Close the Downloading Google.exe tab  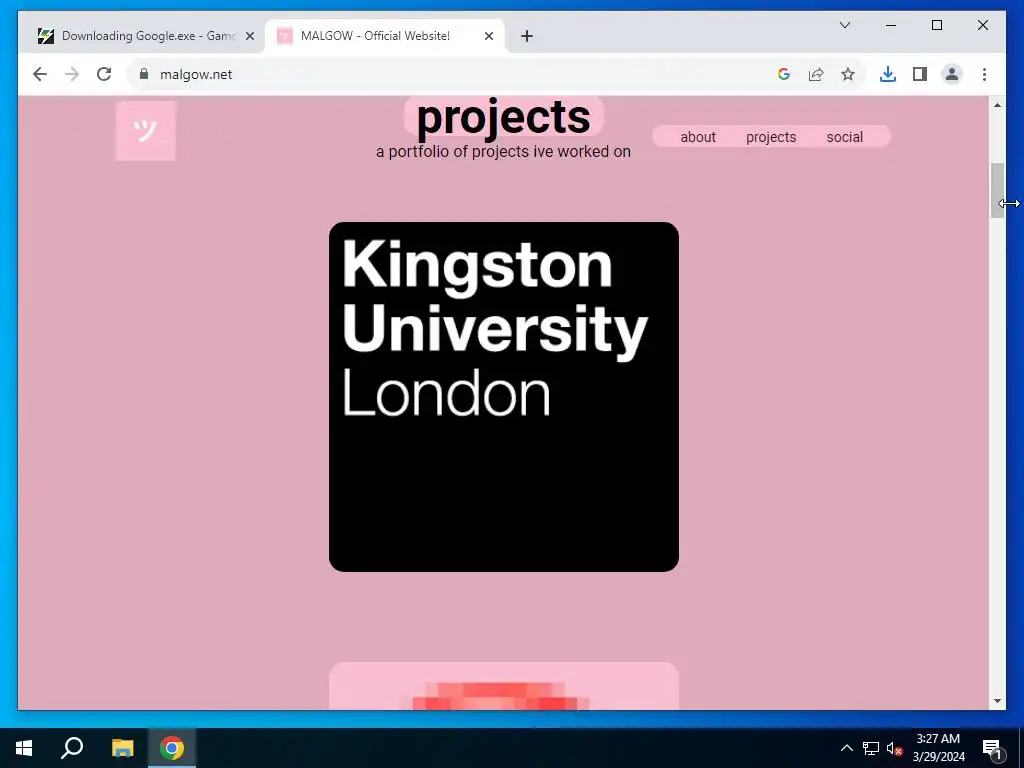click(x=249, y=36)
